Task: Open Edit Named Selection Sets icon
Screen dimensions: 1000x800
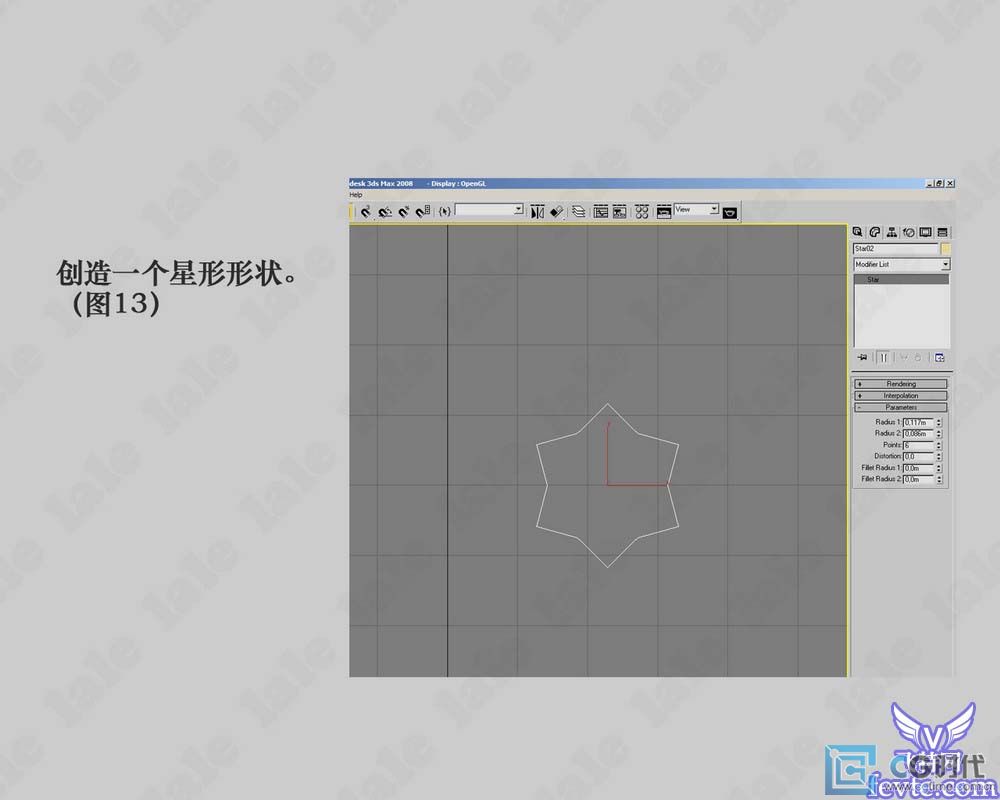Action: pos(445,211)
